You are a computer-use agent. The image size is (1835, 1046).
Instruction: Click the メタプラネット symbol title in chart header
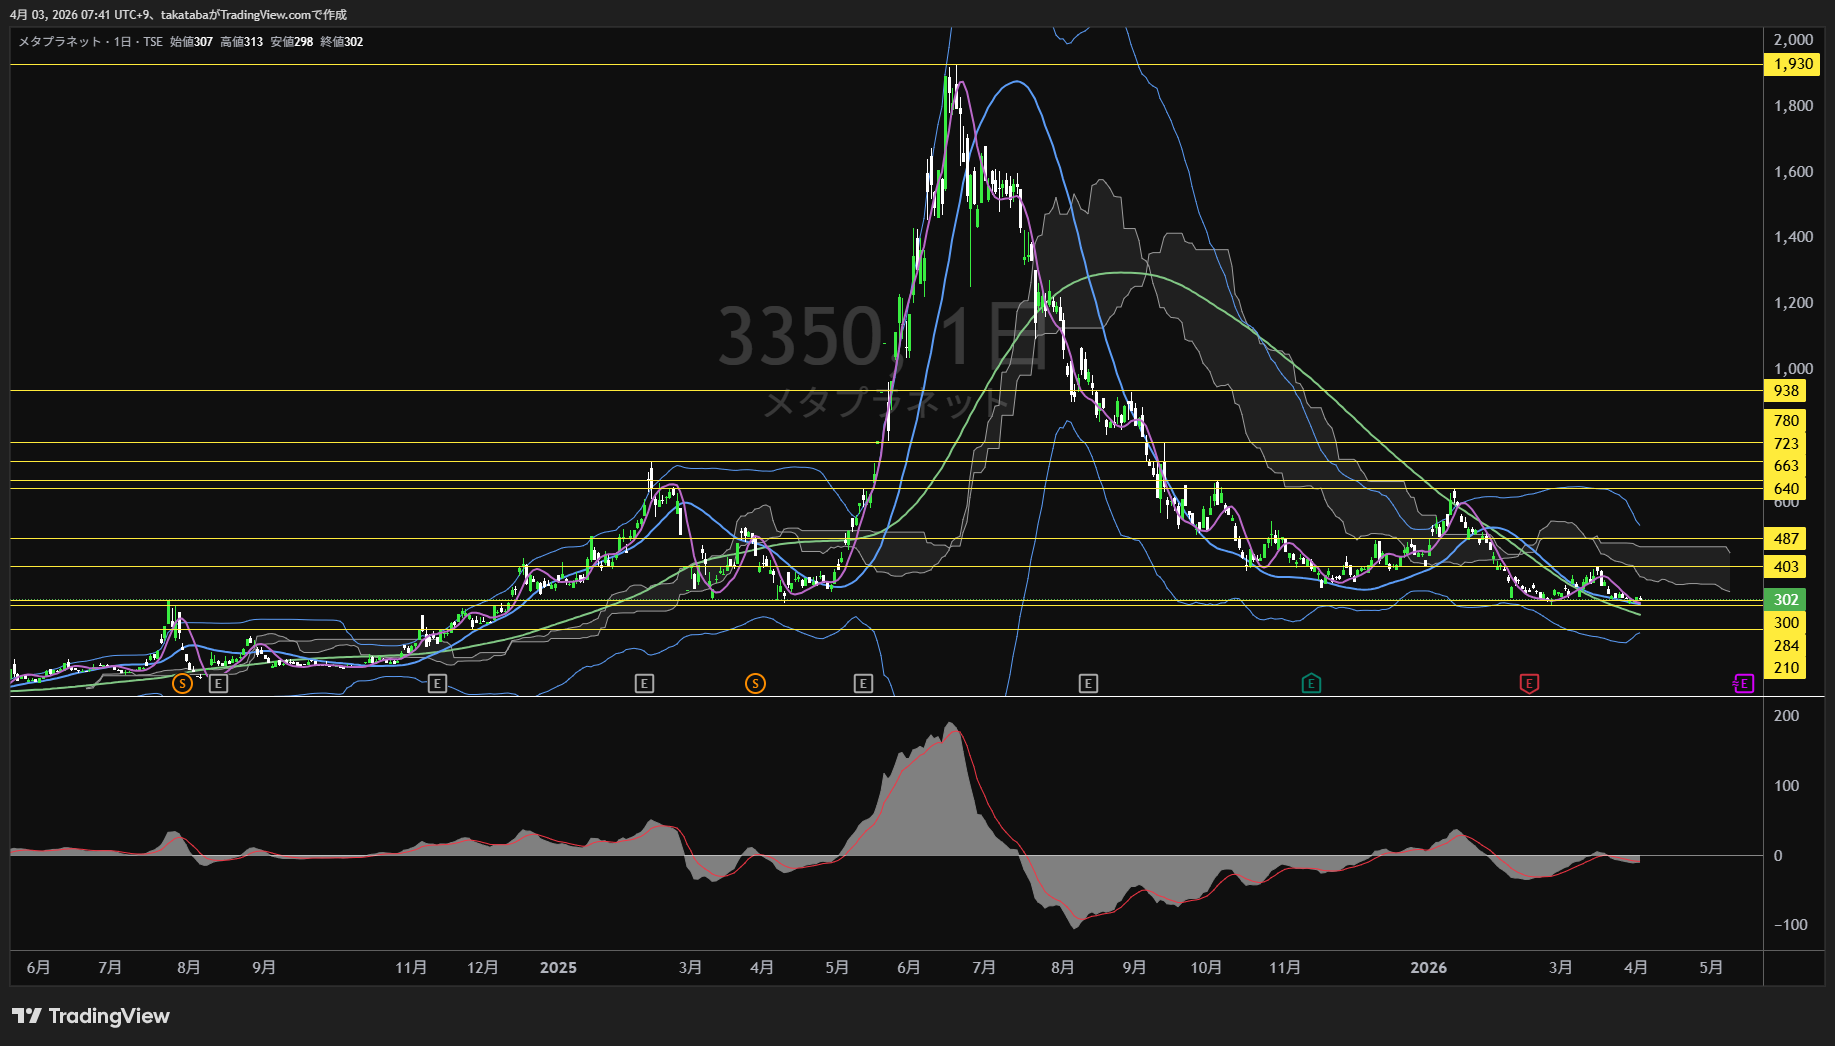pos(60,42)
